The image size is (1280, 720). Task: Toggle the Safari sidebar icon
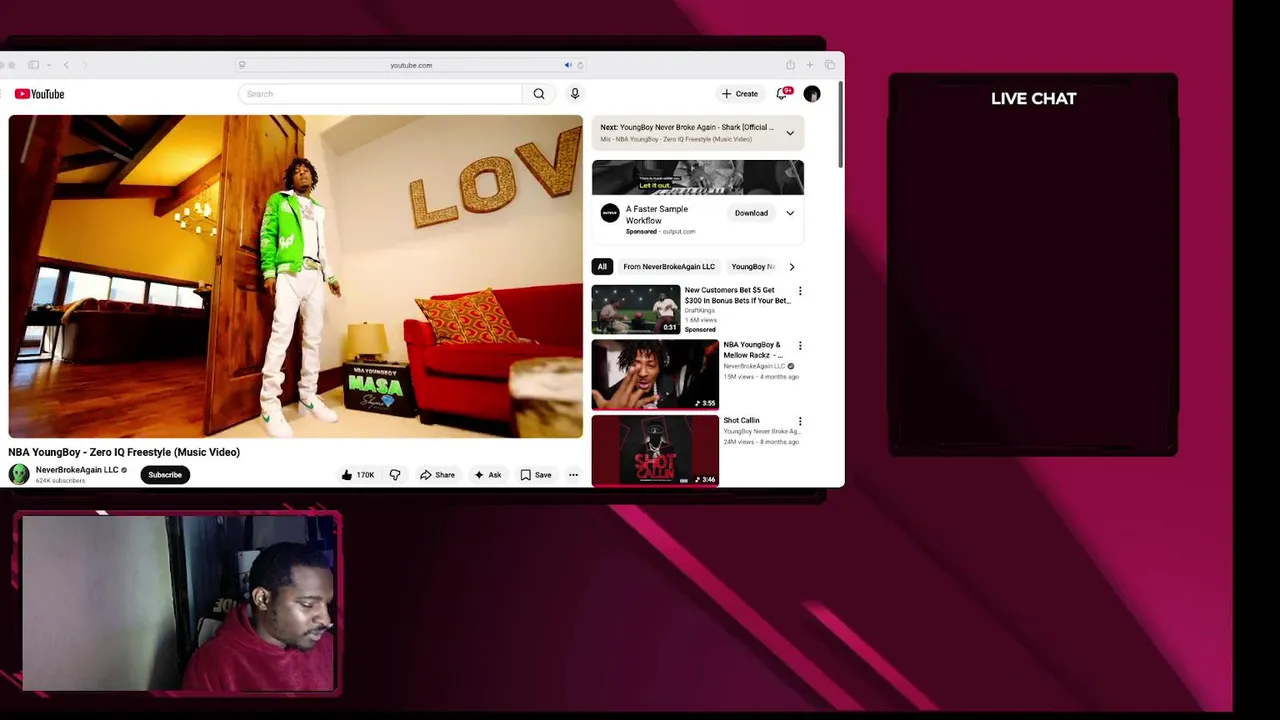coord(33,65)
